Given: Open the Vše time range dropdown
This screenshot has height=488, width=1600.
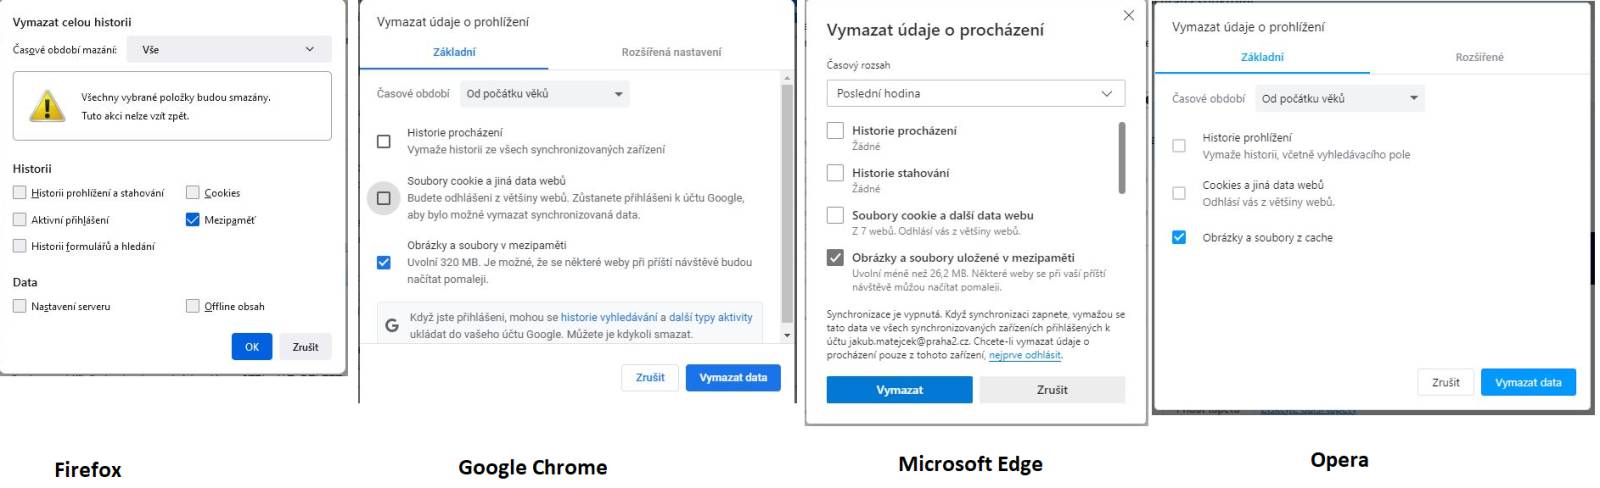Looking at the screenshot, I should click(x=229, y=49).
